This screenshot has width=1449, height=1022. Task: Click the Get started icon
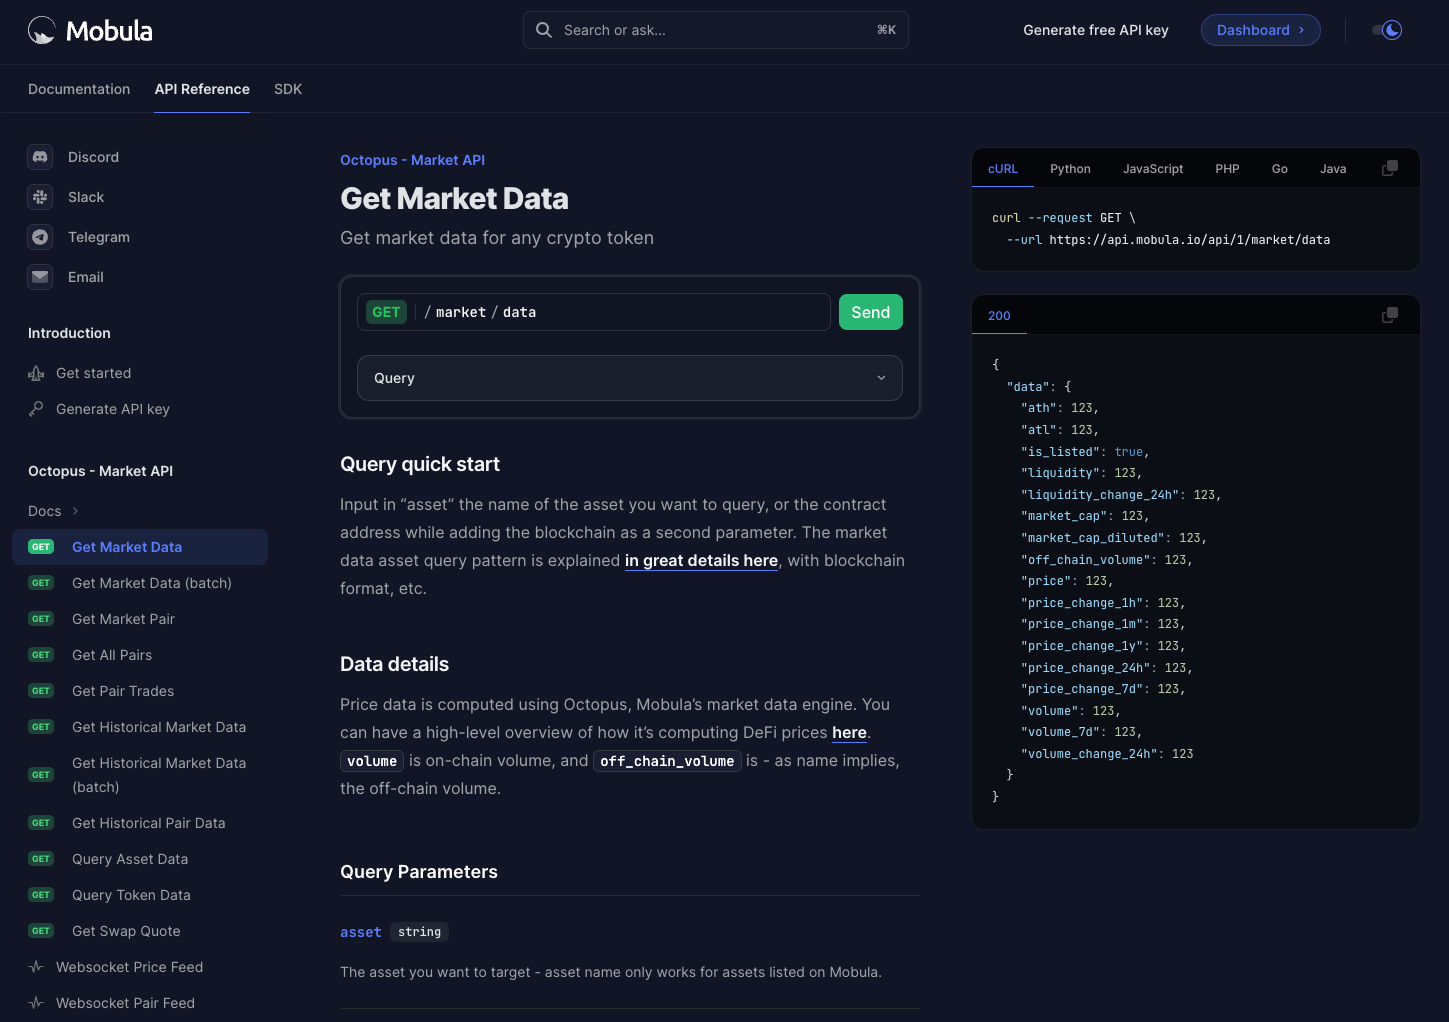36,373
